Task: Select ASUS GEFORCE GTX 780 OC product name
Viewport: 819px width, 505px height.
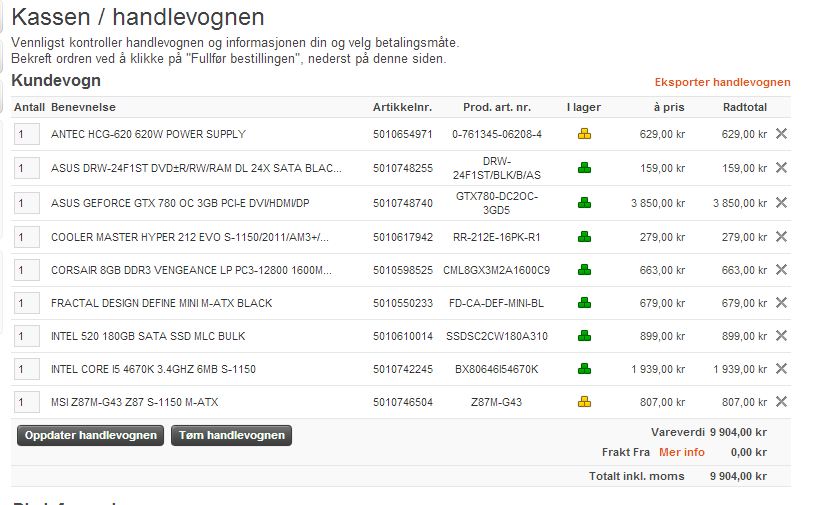Action: (180, 203)
